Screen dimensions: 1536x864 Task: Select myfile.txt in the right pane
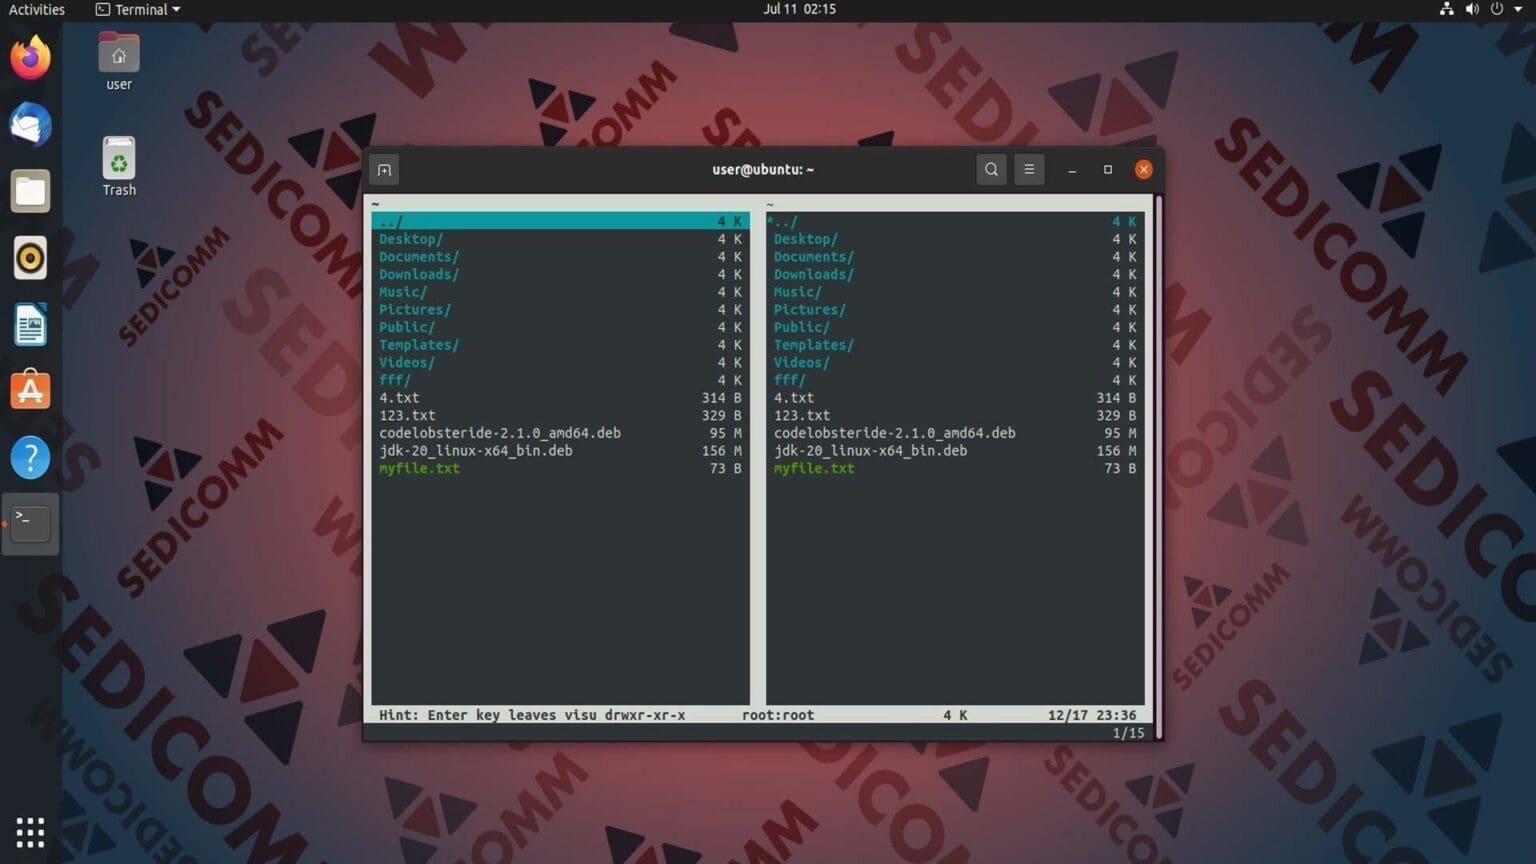coord(814,468)
